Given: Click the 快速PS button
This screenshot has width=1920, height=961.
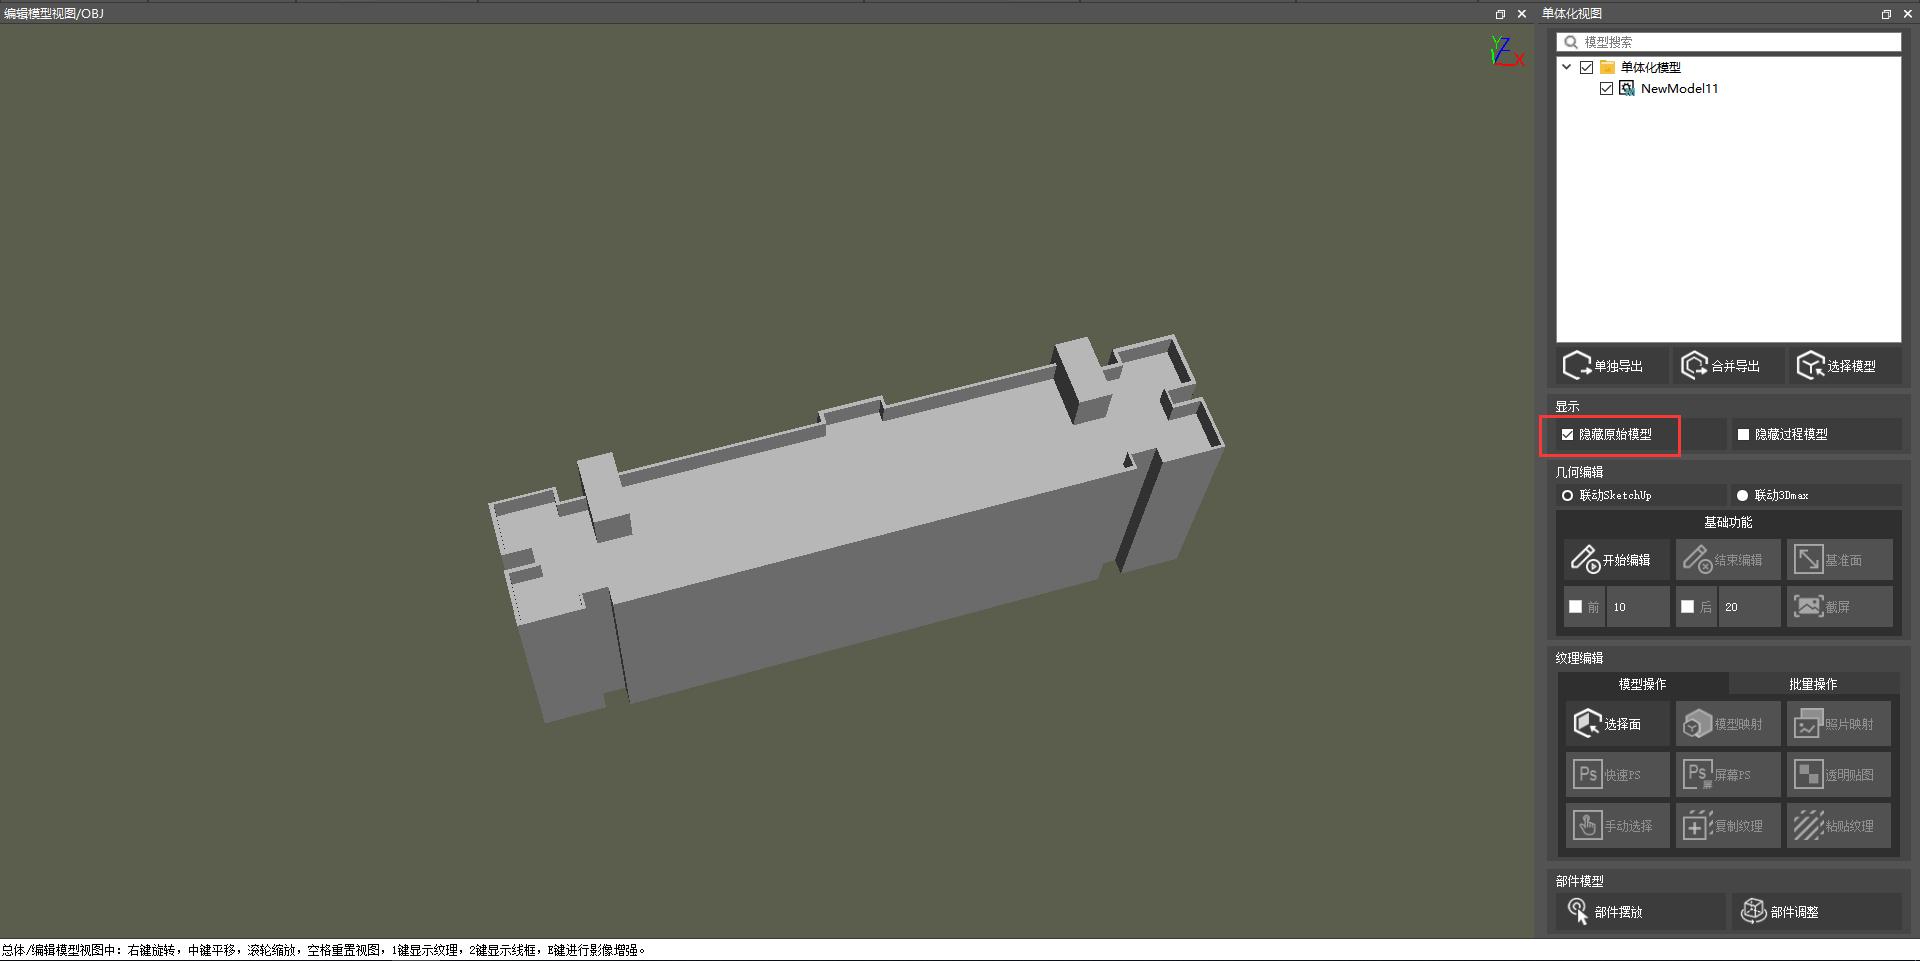Looking at the screenshot, I should click(x=1617, y=775).
